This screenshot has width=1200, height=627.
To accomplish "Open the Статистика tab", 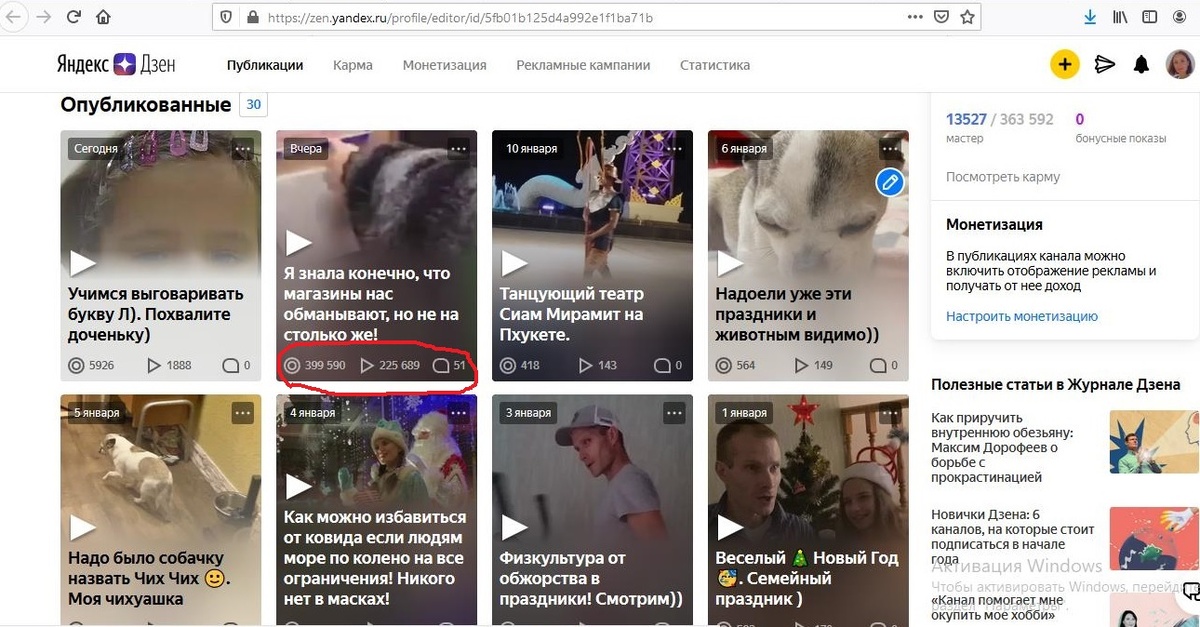I will tap(715, 65).
